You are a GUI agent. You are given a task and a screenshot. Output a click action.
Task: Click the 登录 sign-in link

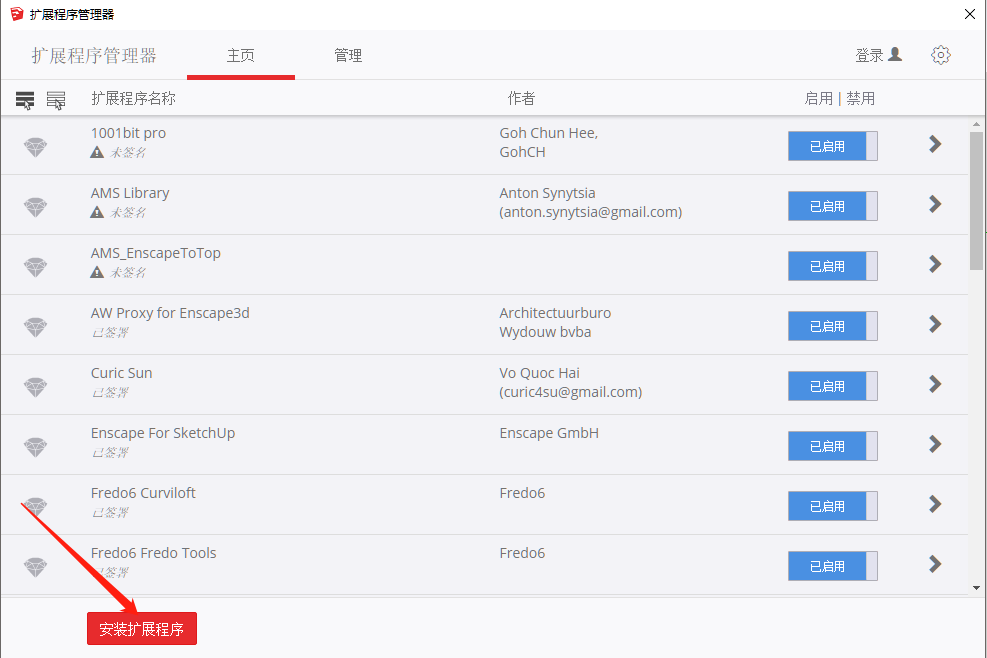click(x=869, y=55)
